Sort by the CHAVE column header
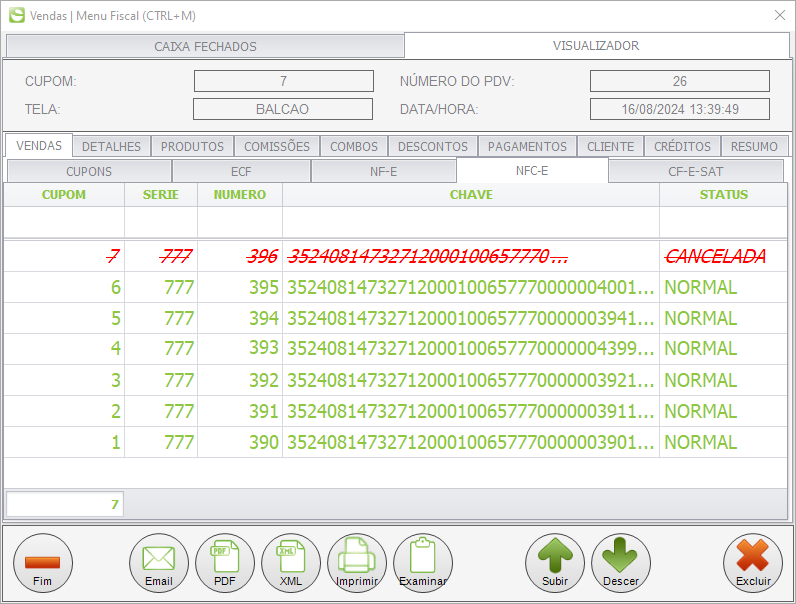 [x=471, y=195]
